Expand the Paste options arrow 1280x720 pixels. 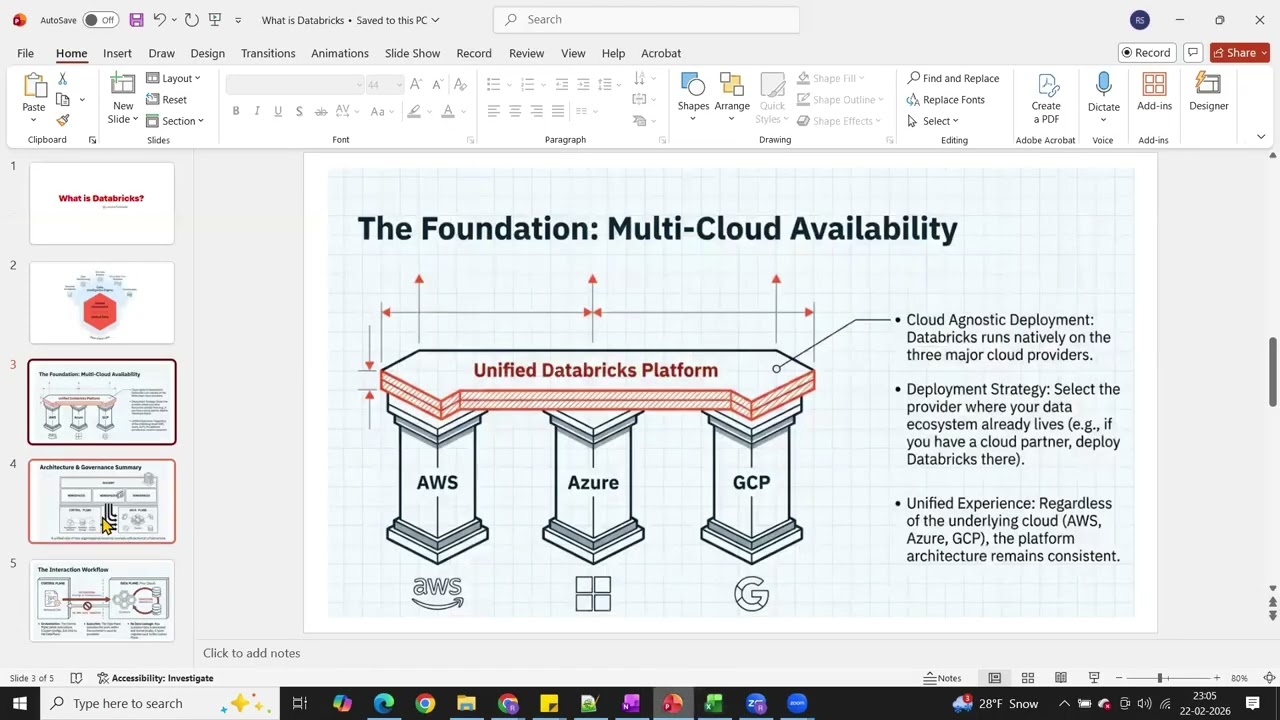(34, 121)
